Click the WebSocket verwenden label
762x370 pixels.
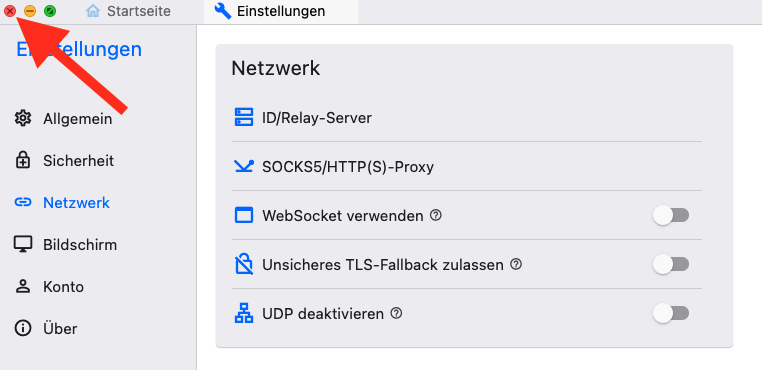coord(343,215)
